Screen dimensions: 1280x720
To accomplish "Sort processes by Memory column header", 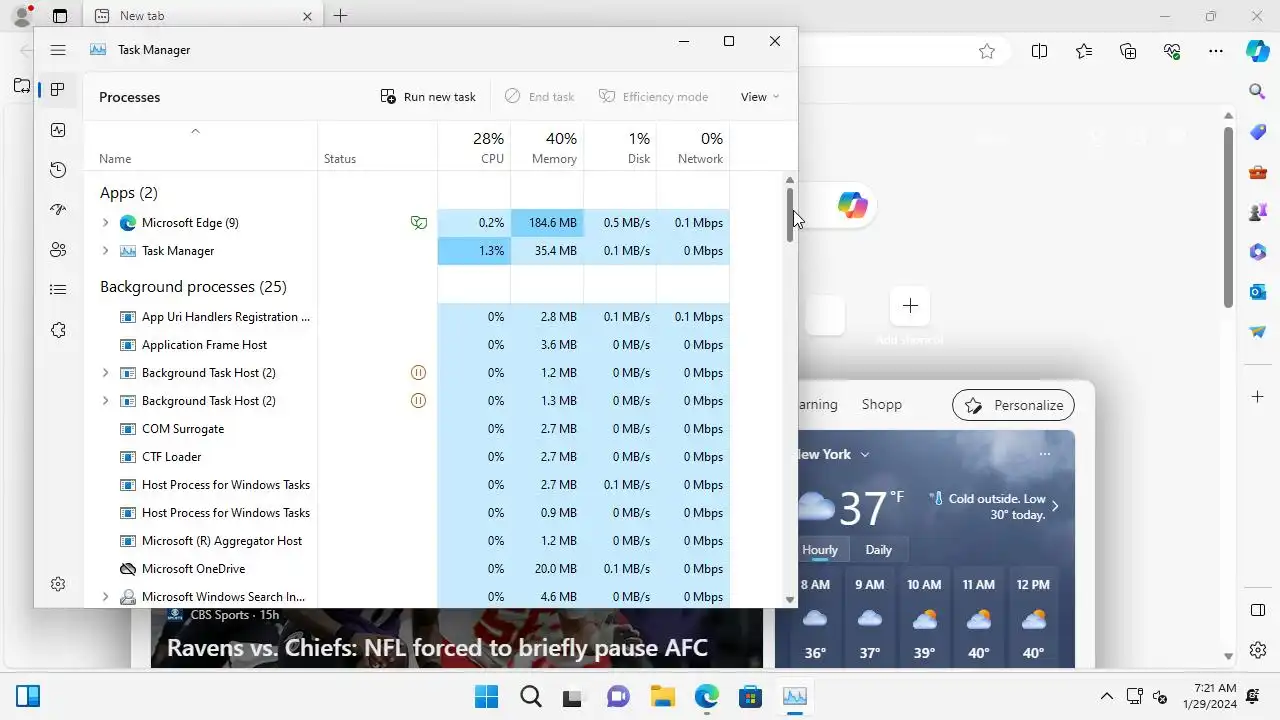I will [547, 148].
